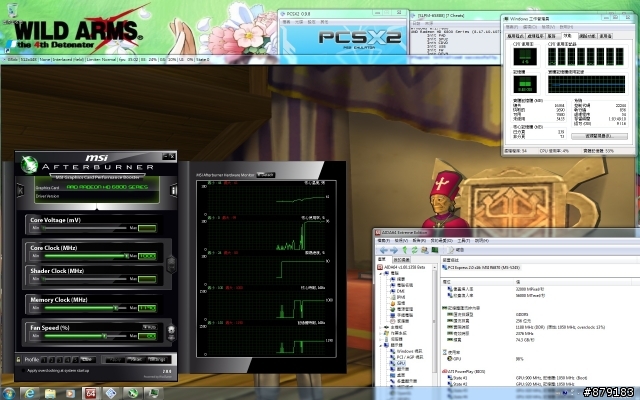Screen dimensions: 640x400
Task: Open the media player icon on the taskbar
Action: 70,394
